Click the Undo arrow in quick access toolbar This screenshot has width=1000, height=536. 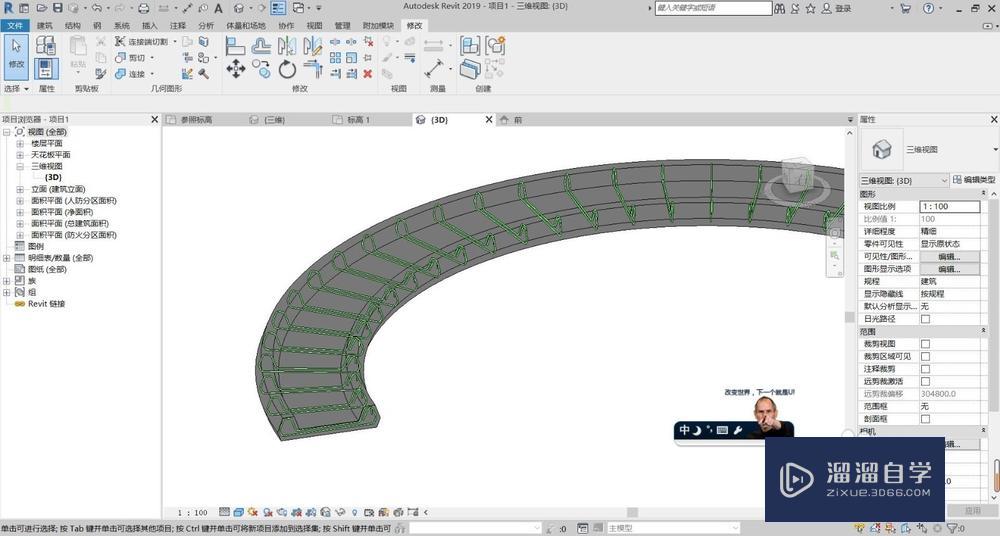(96, 8)
